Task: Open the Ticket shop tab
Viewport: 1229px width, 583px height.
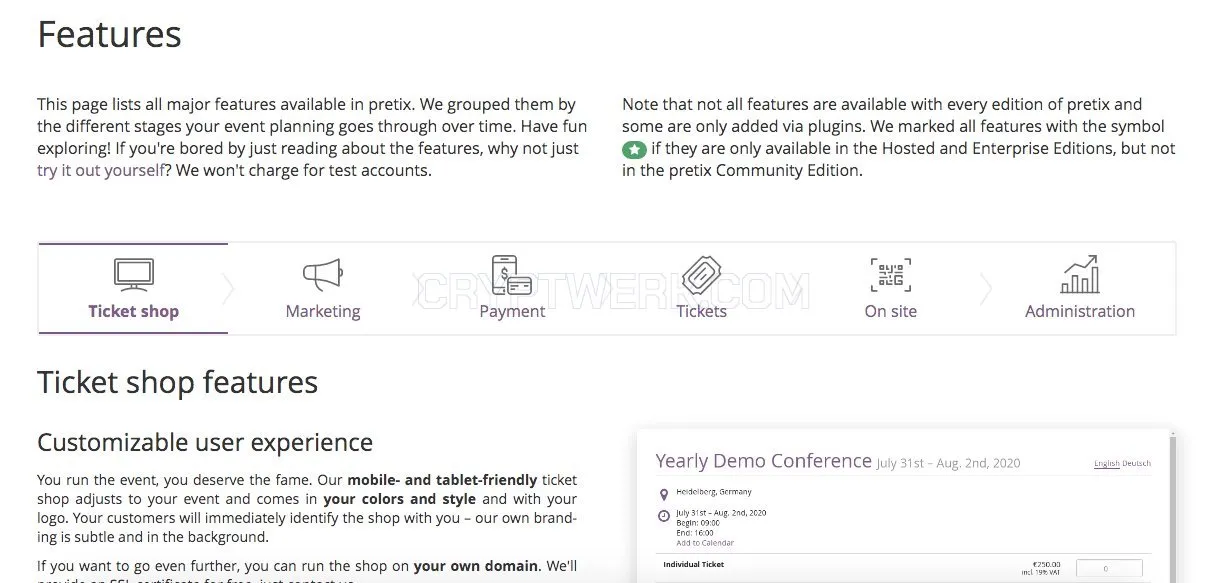Action: click(x=133, y=288)
